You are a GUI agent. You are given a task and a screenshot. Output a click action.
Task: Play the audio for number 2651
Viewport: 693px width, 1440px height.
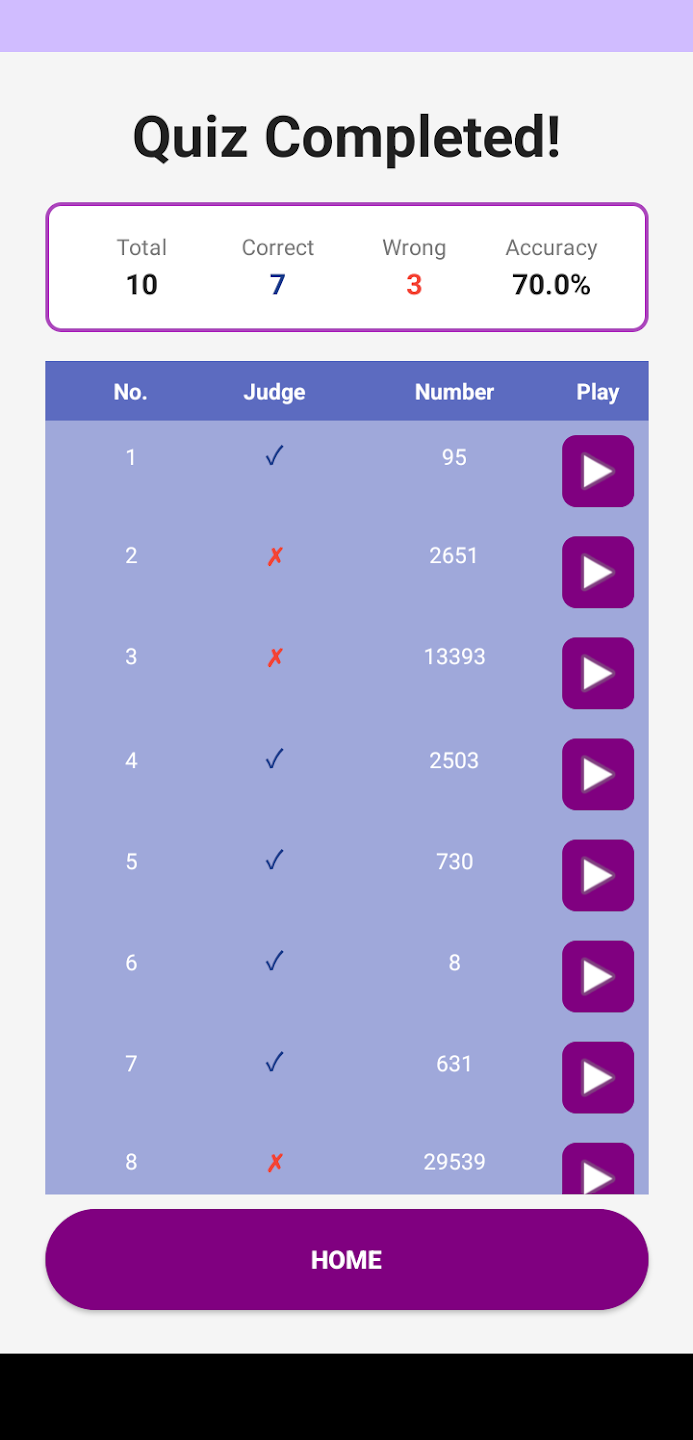597,572
